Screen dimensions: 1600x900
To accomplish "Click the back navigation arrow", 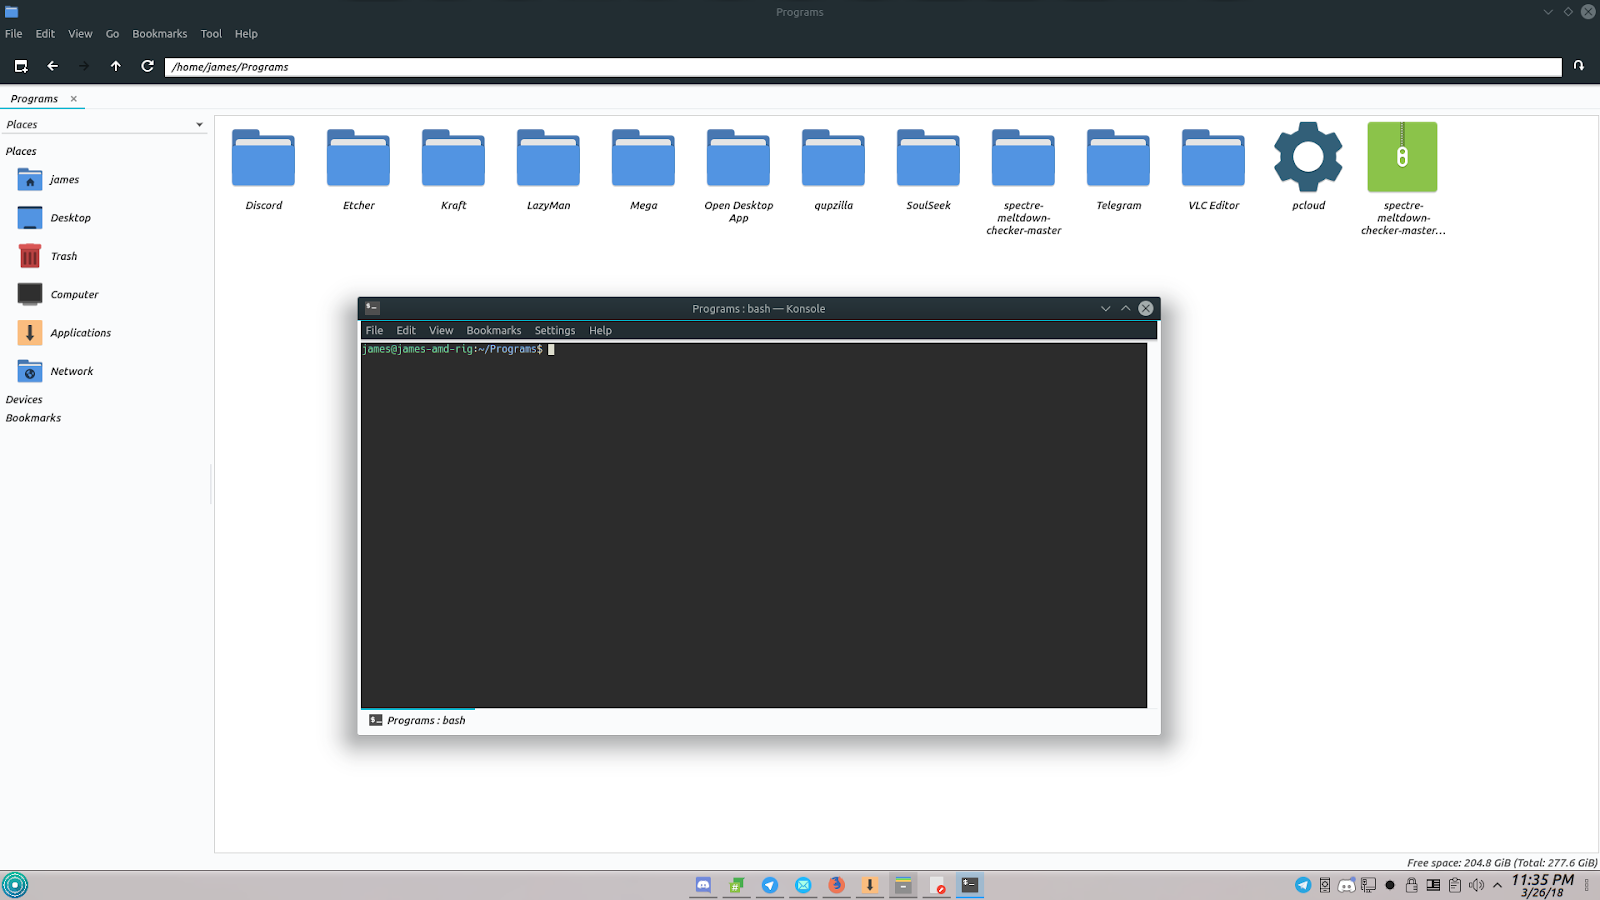I will tap(52, 66).
